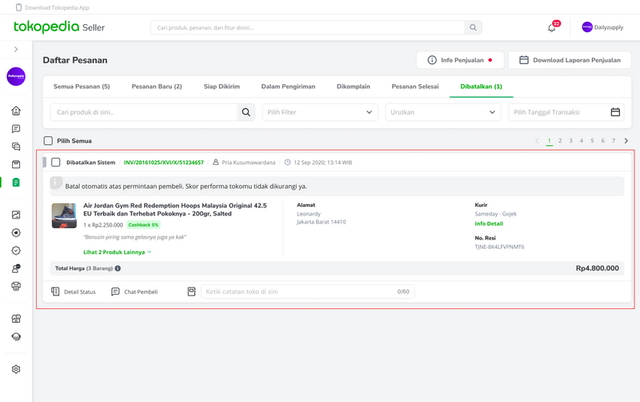Open the Info Detail courier link
The width and height of the screenshot is (640, 402).
[x=489, y=224]
